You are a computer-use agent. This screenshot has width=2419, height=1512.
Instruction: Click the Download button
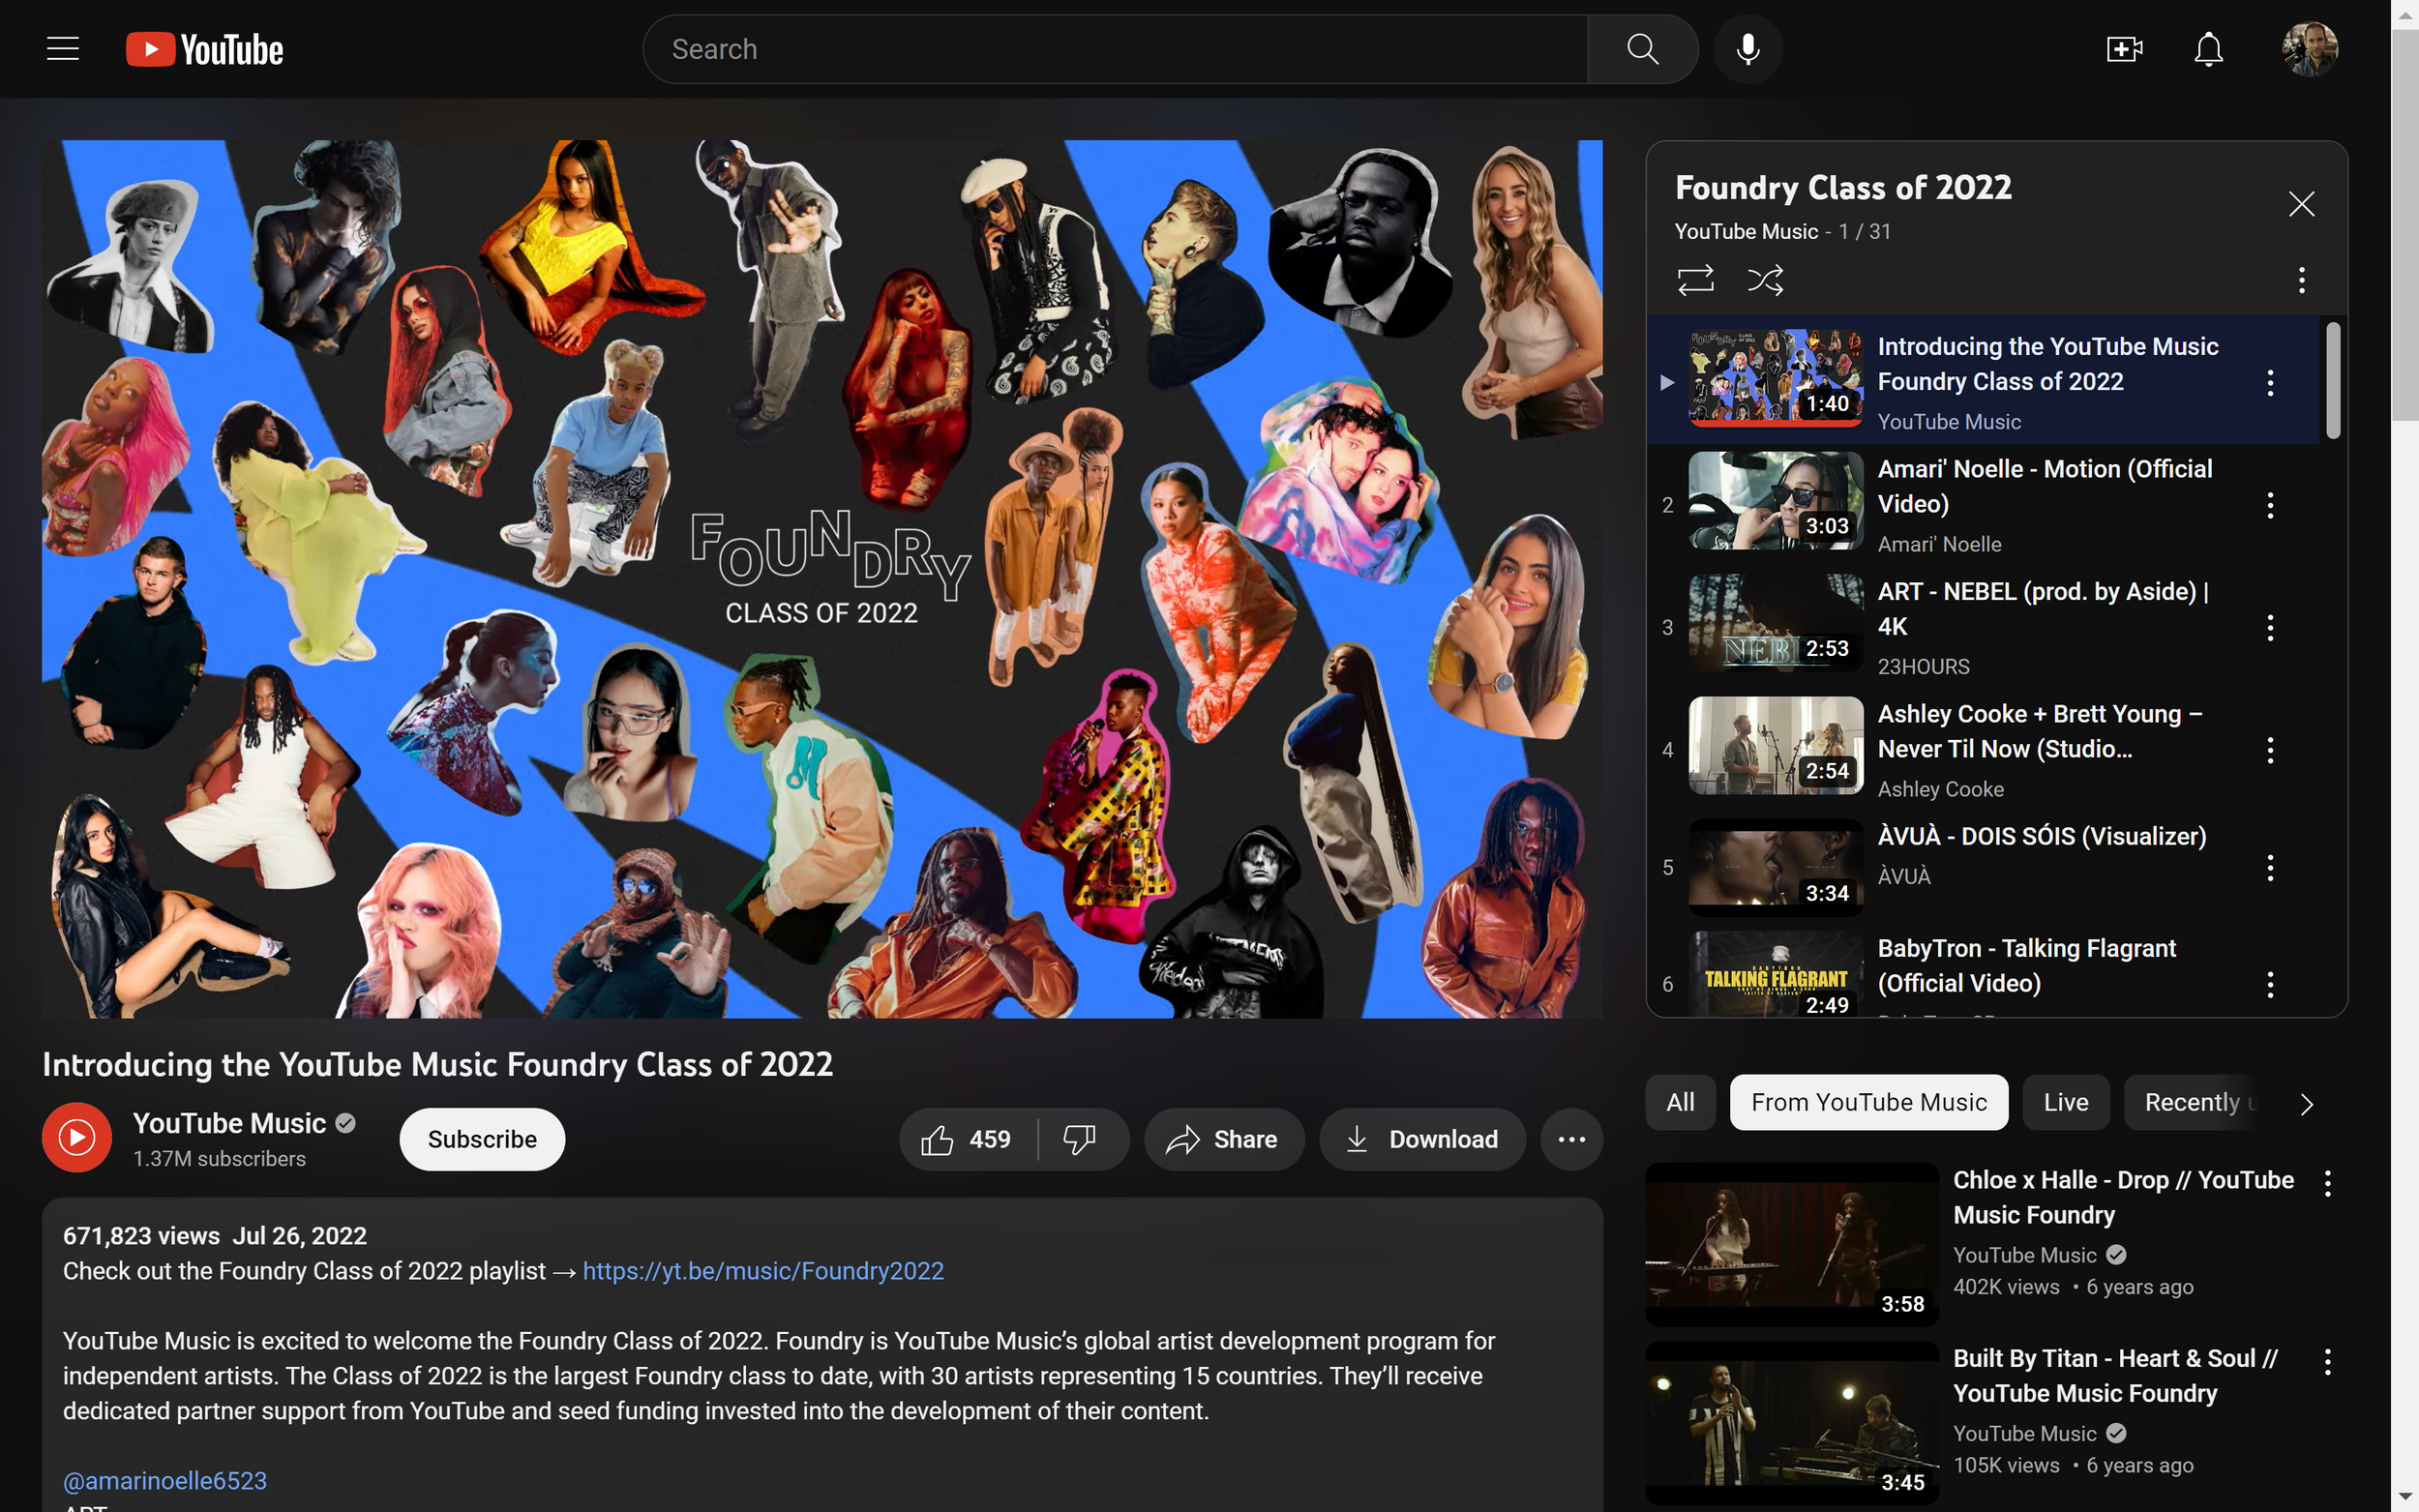coord(1422,1139)
